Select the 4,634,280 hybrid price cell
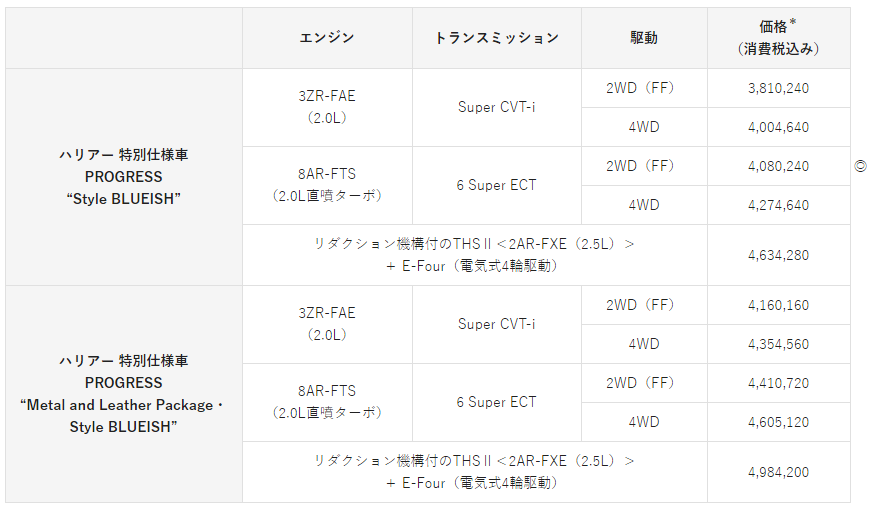Screen dimensions: 870x505 click(778, 255)
